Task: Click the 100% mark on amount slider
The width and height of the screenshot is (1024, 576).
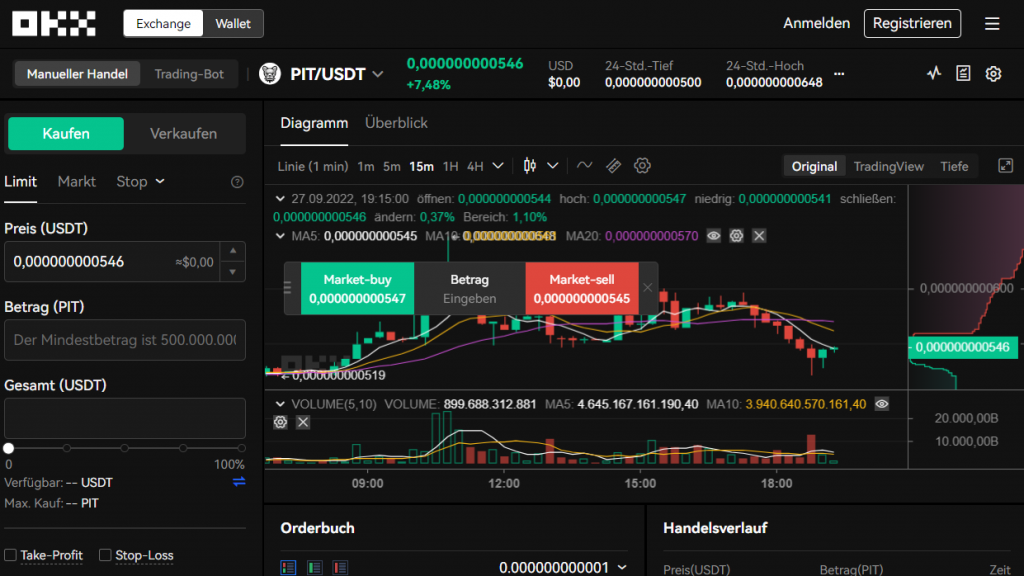Action: point(241,449)
